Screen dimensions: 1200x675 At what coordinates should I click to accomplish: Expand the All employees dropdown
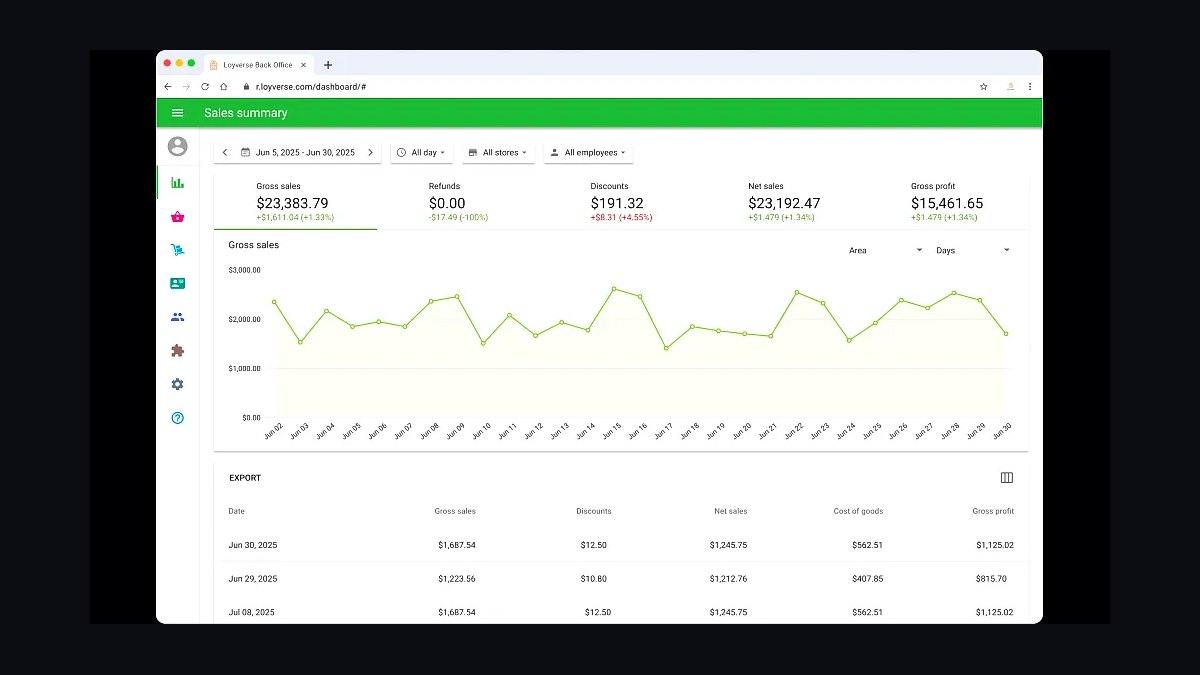coord(588,153)
